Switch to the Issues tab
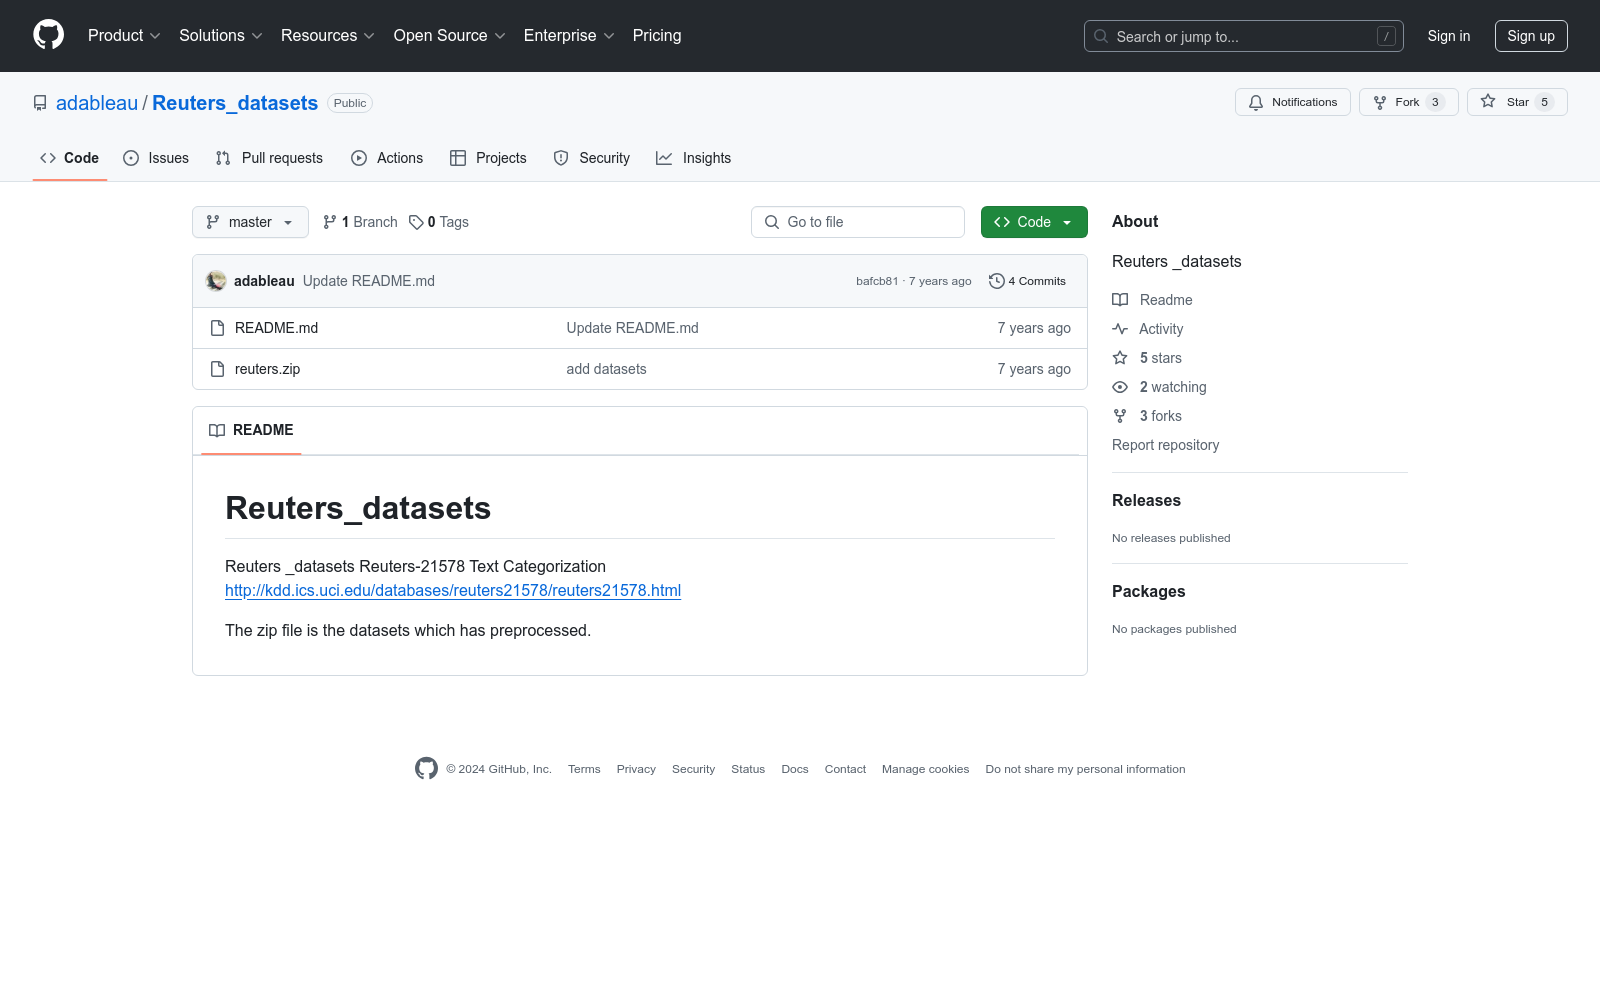 [156, 158]
